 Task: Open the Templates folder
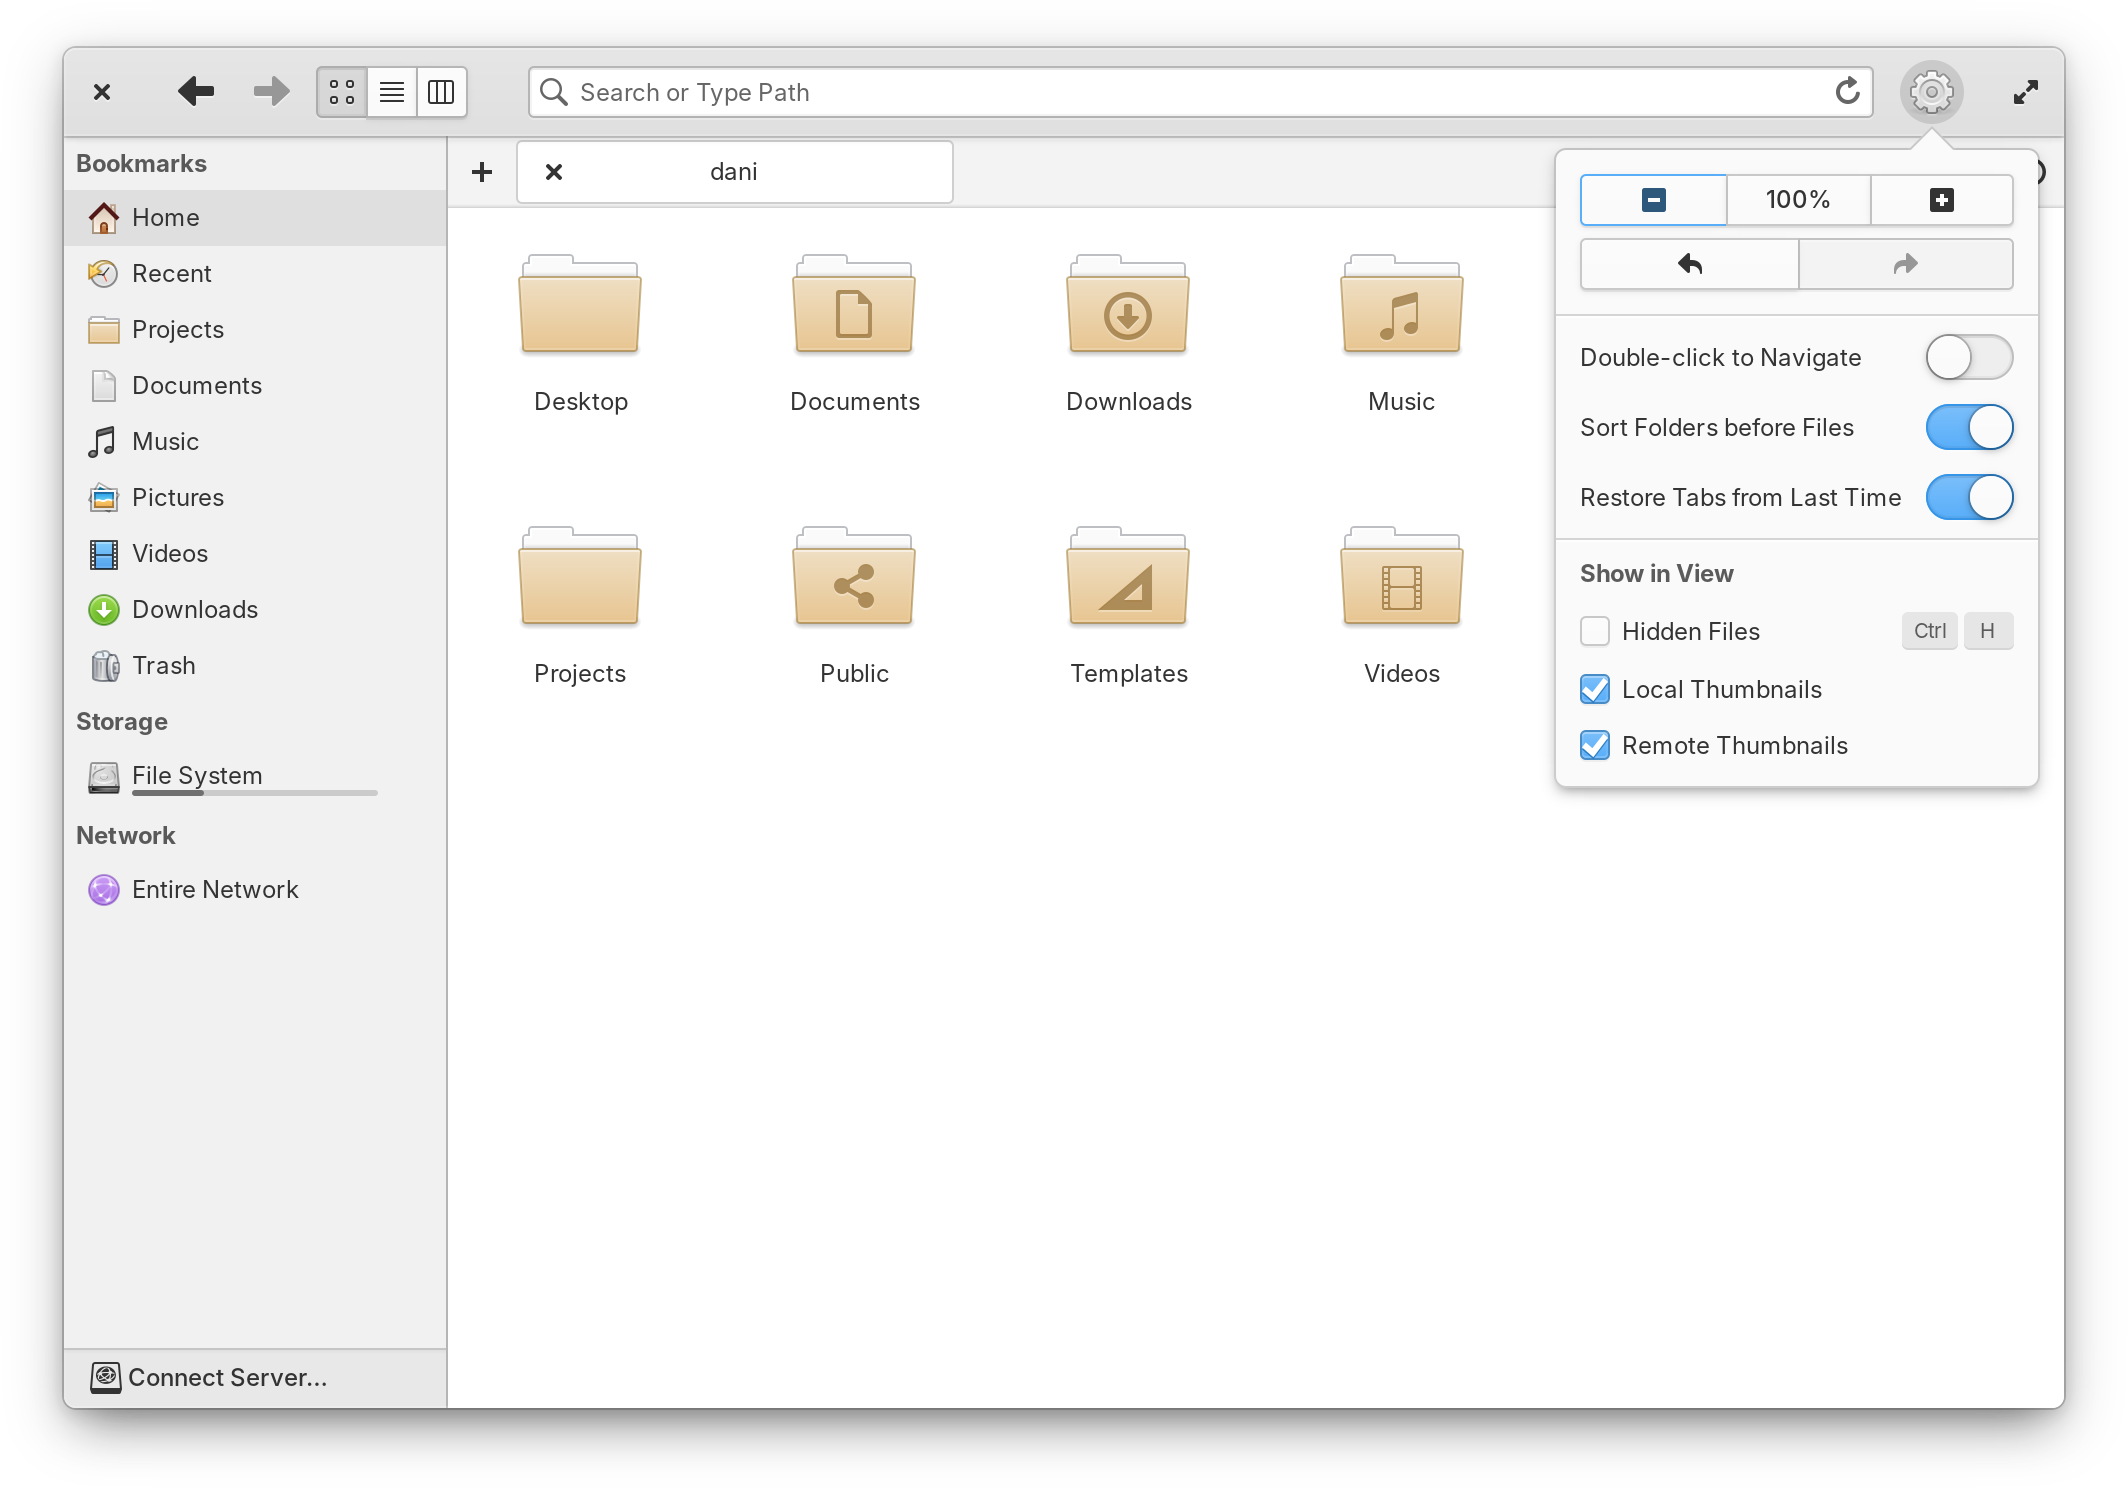click(x=1127, y=598)
